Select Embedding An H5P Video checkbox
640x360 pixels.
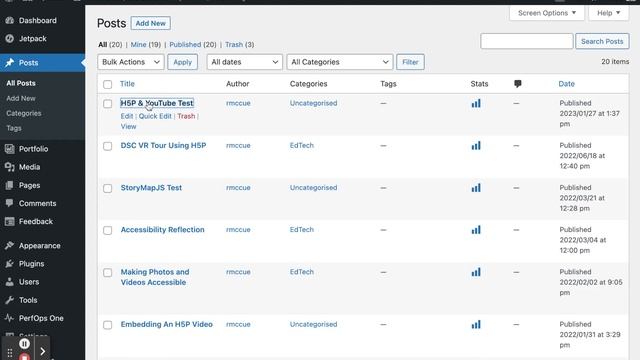point(107,325)
